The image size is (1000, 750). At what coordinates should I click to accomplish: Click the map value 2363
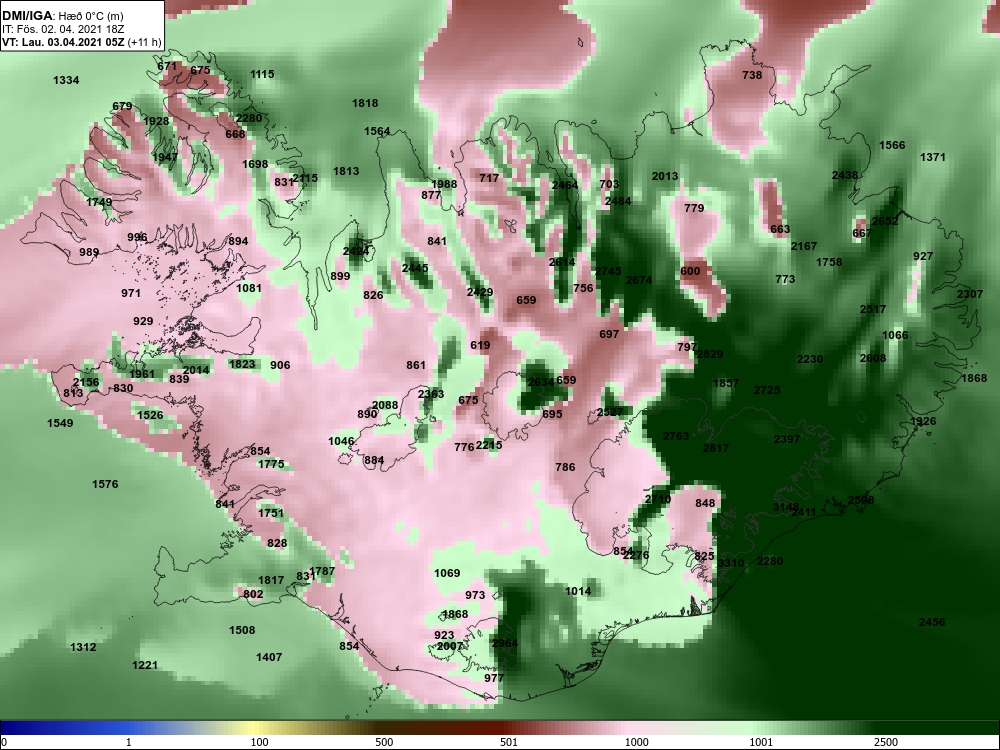point(431,394)
